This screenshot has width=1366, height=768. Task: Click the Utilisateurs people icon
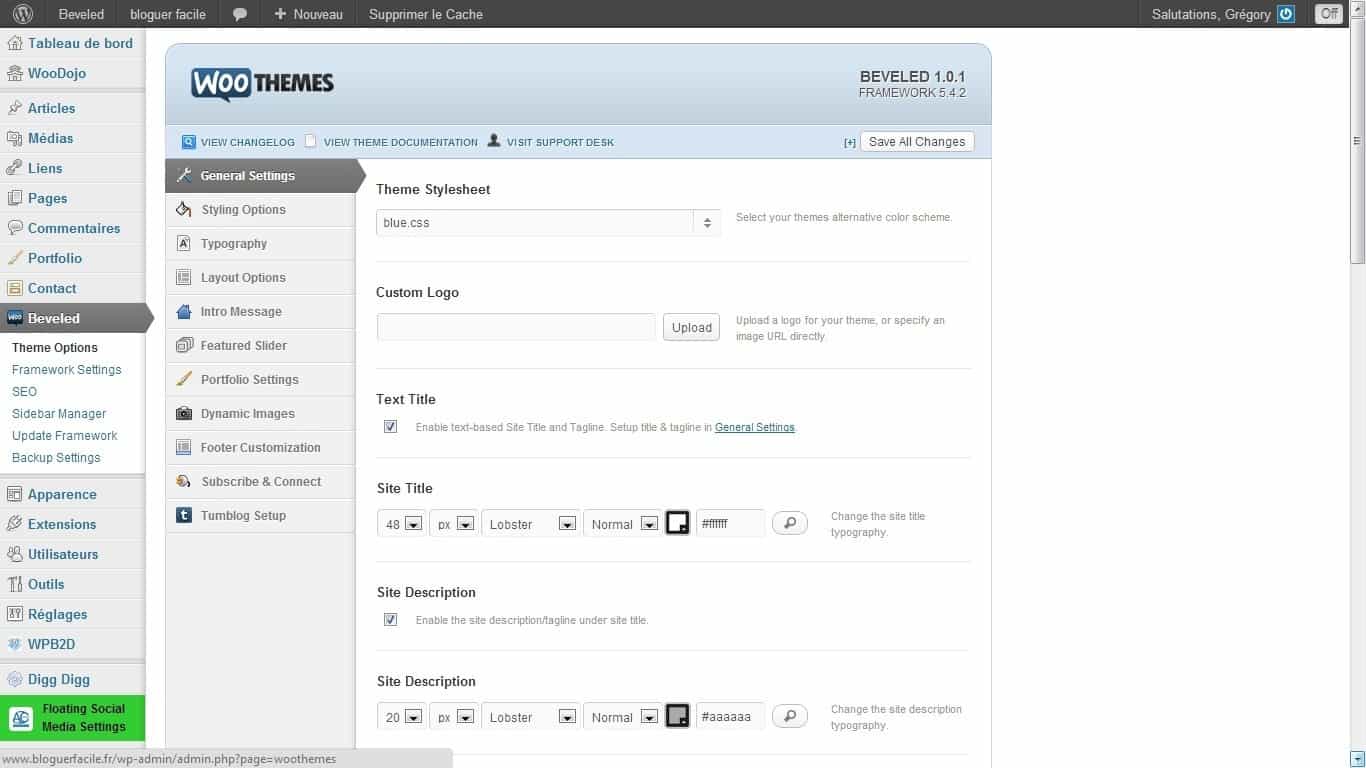(x=15, y=554)
